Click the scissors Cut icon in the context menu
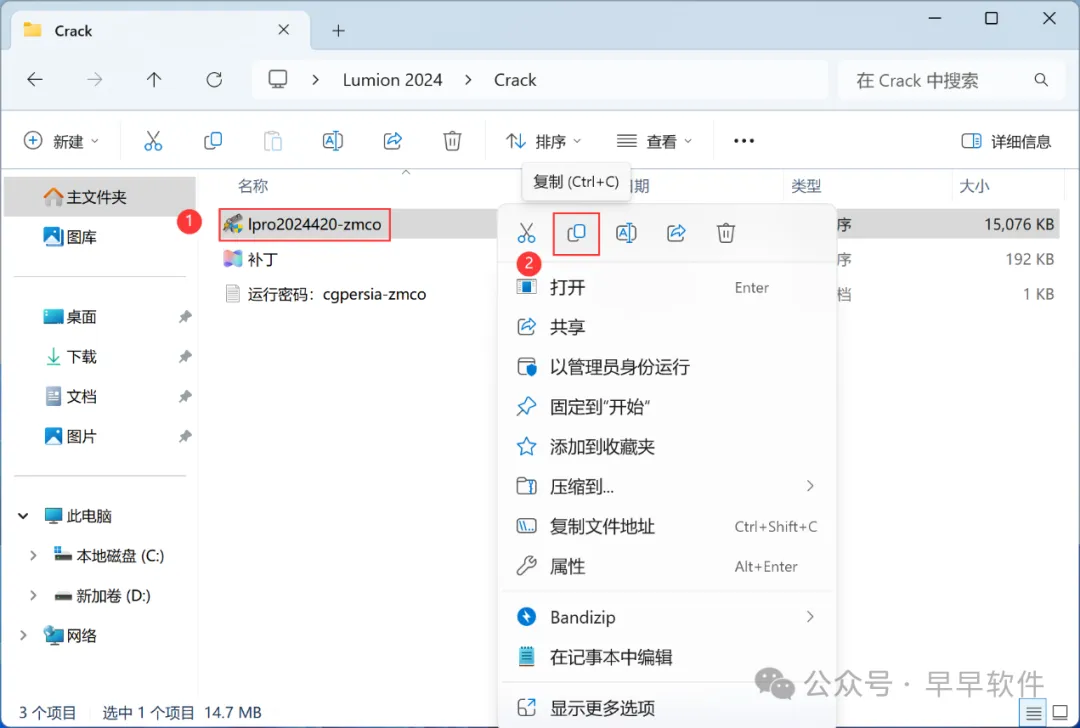Viewport: 1080px width, 728px height. coord(526,233)
